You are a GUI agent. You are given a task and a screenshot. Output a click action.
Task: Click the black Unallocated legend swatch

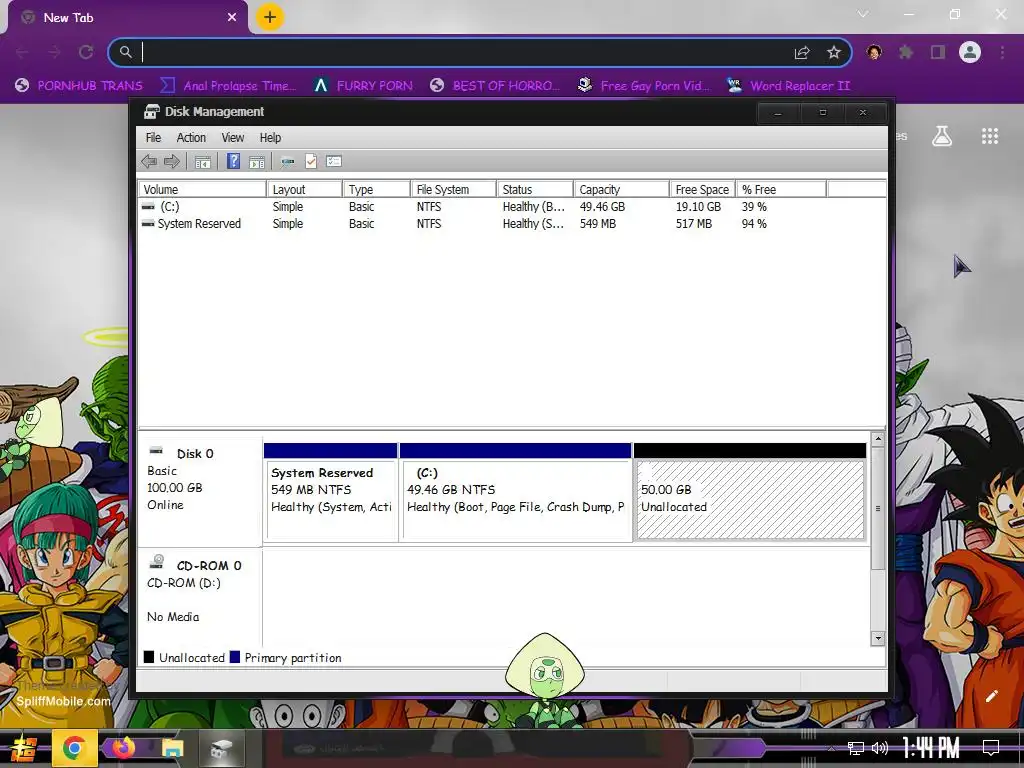pyautogui.click(x=149, y=657)
